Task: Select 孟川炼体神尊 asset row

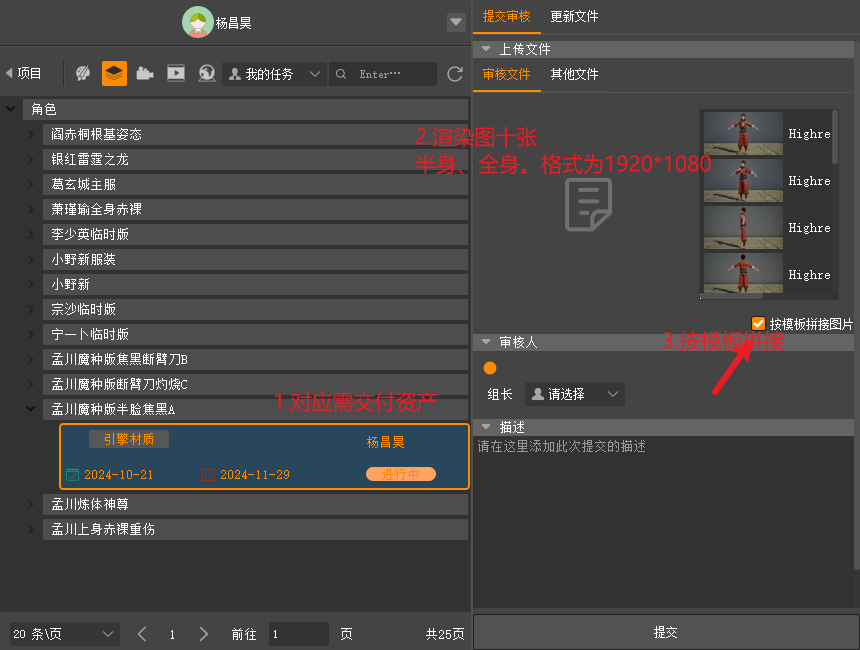Action: (255, 505)
